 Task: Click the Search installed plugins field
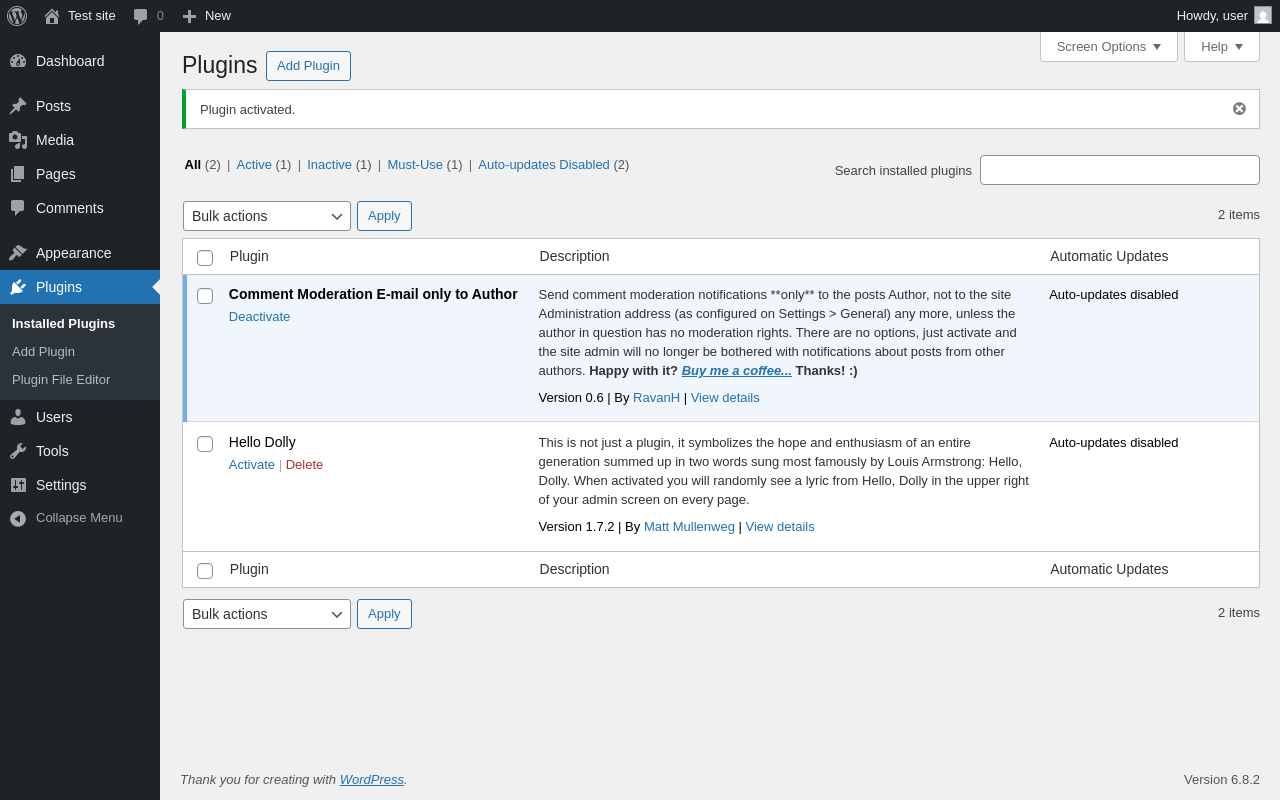pyautogui.click(x=1120, y=170)
